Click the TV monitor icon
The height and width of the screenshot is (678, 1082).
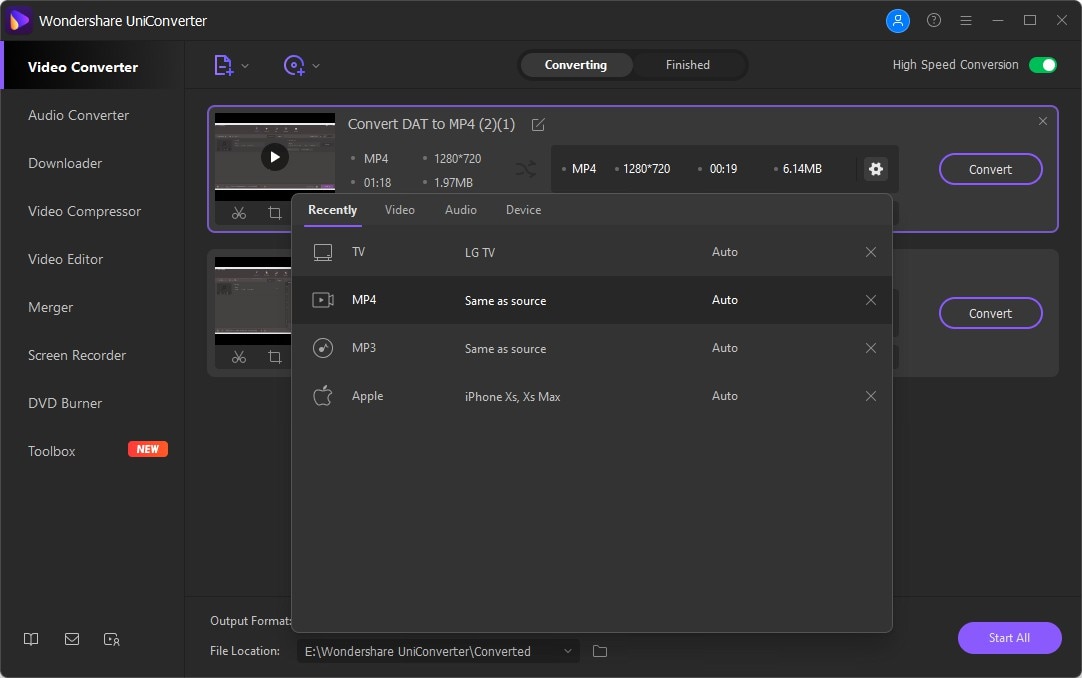(323, 252)
